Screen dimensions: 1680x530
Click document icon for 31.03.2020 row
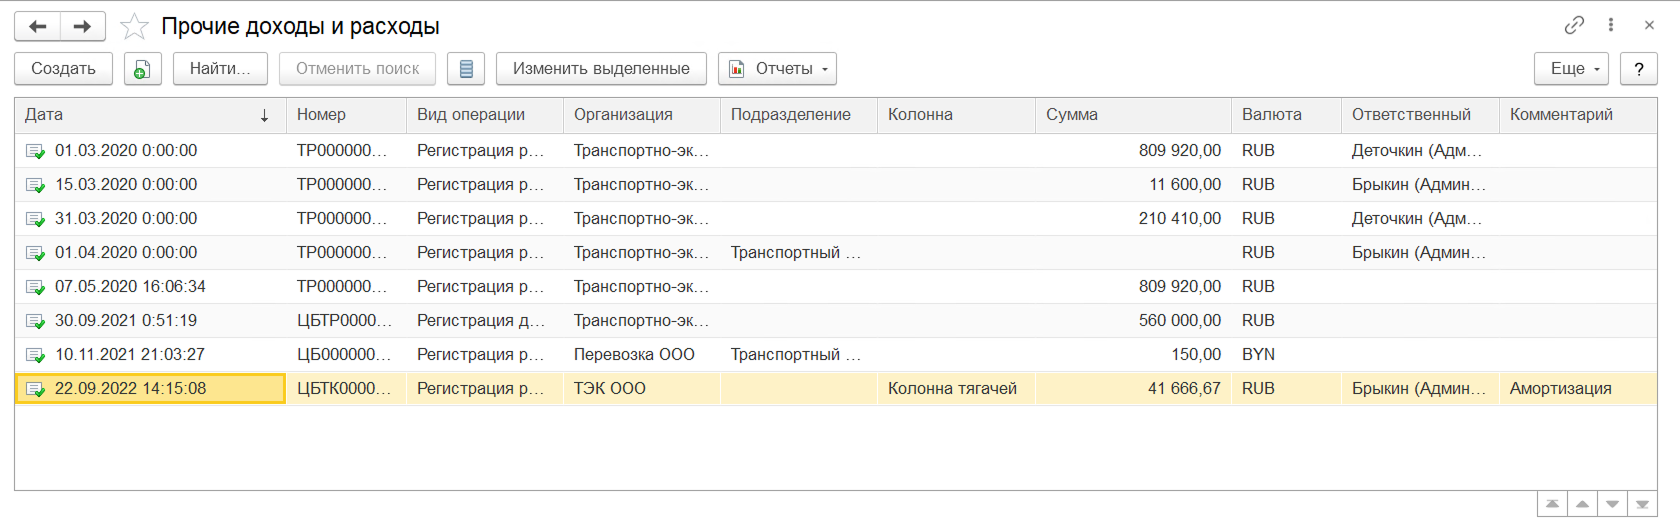[x=35, y=219]
